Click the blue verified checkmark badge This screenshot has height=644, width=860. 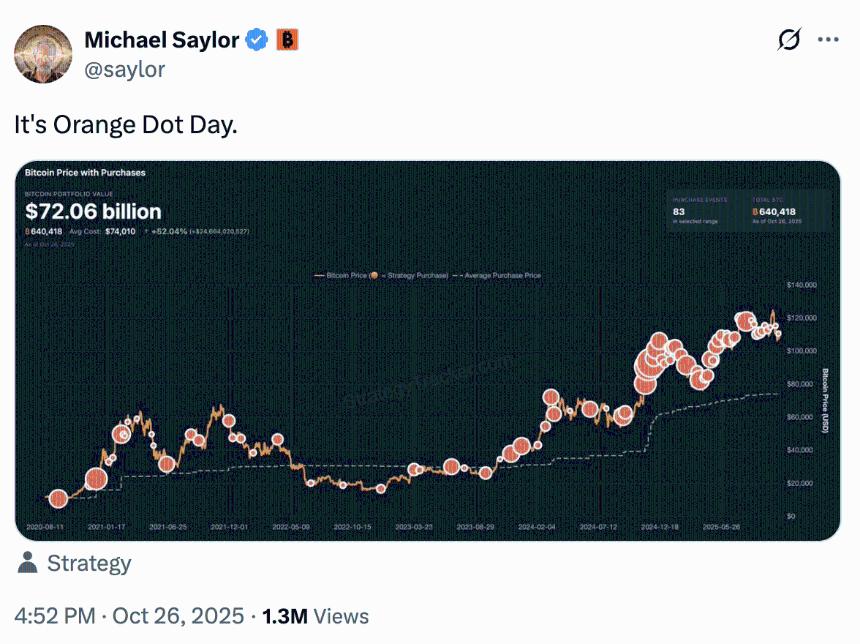pos(256,40)
